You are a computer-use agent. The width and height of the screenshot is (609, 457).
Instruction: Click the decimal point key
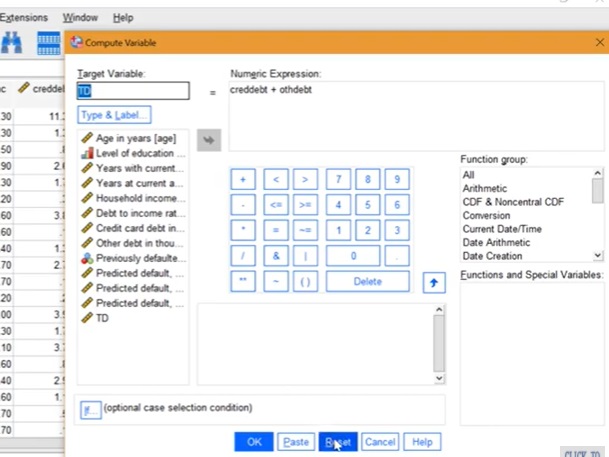[x=397, y=255]
